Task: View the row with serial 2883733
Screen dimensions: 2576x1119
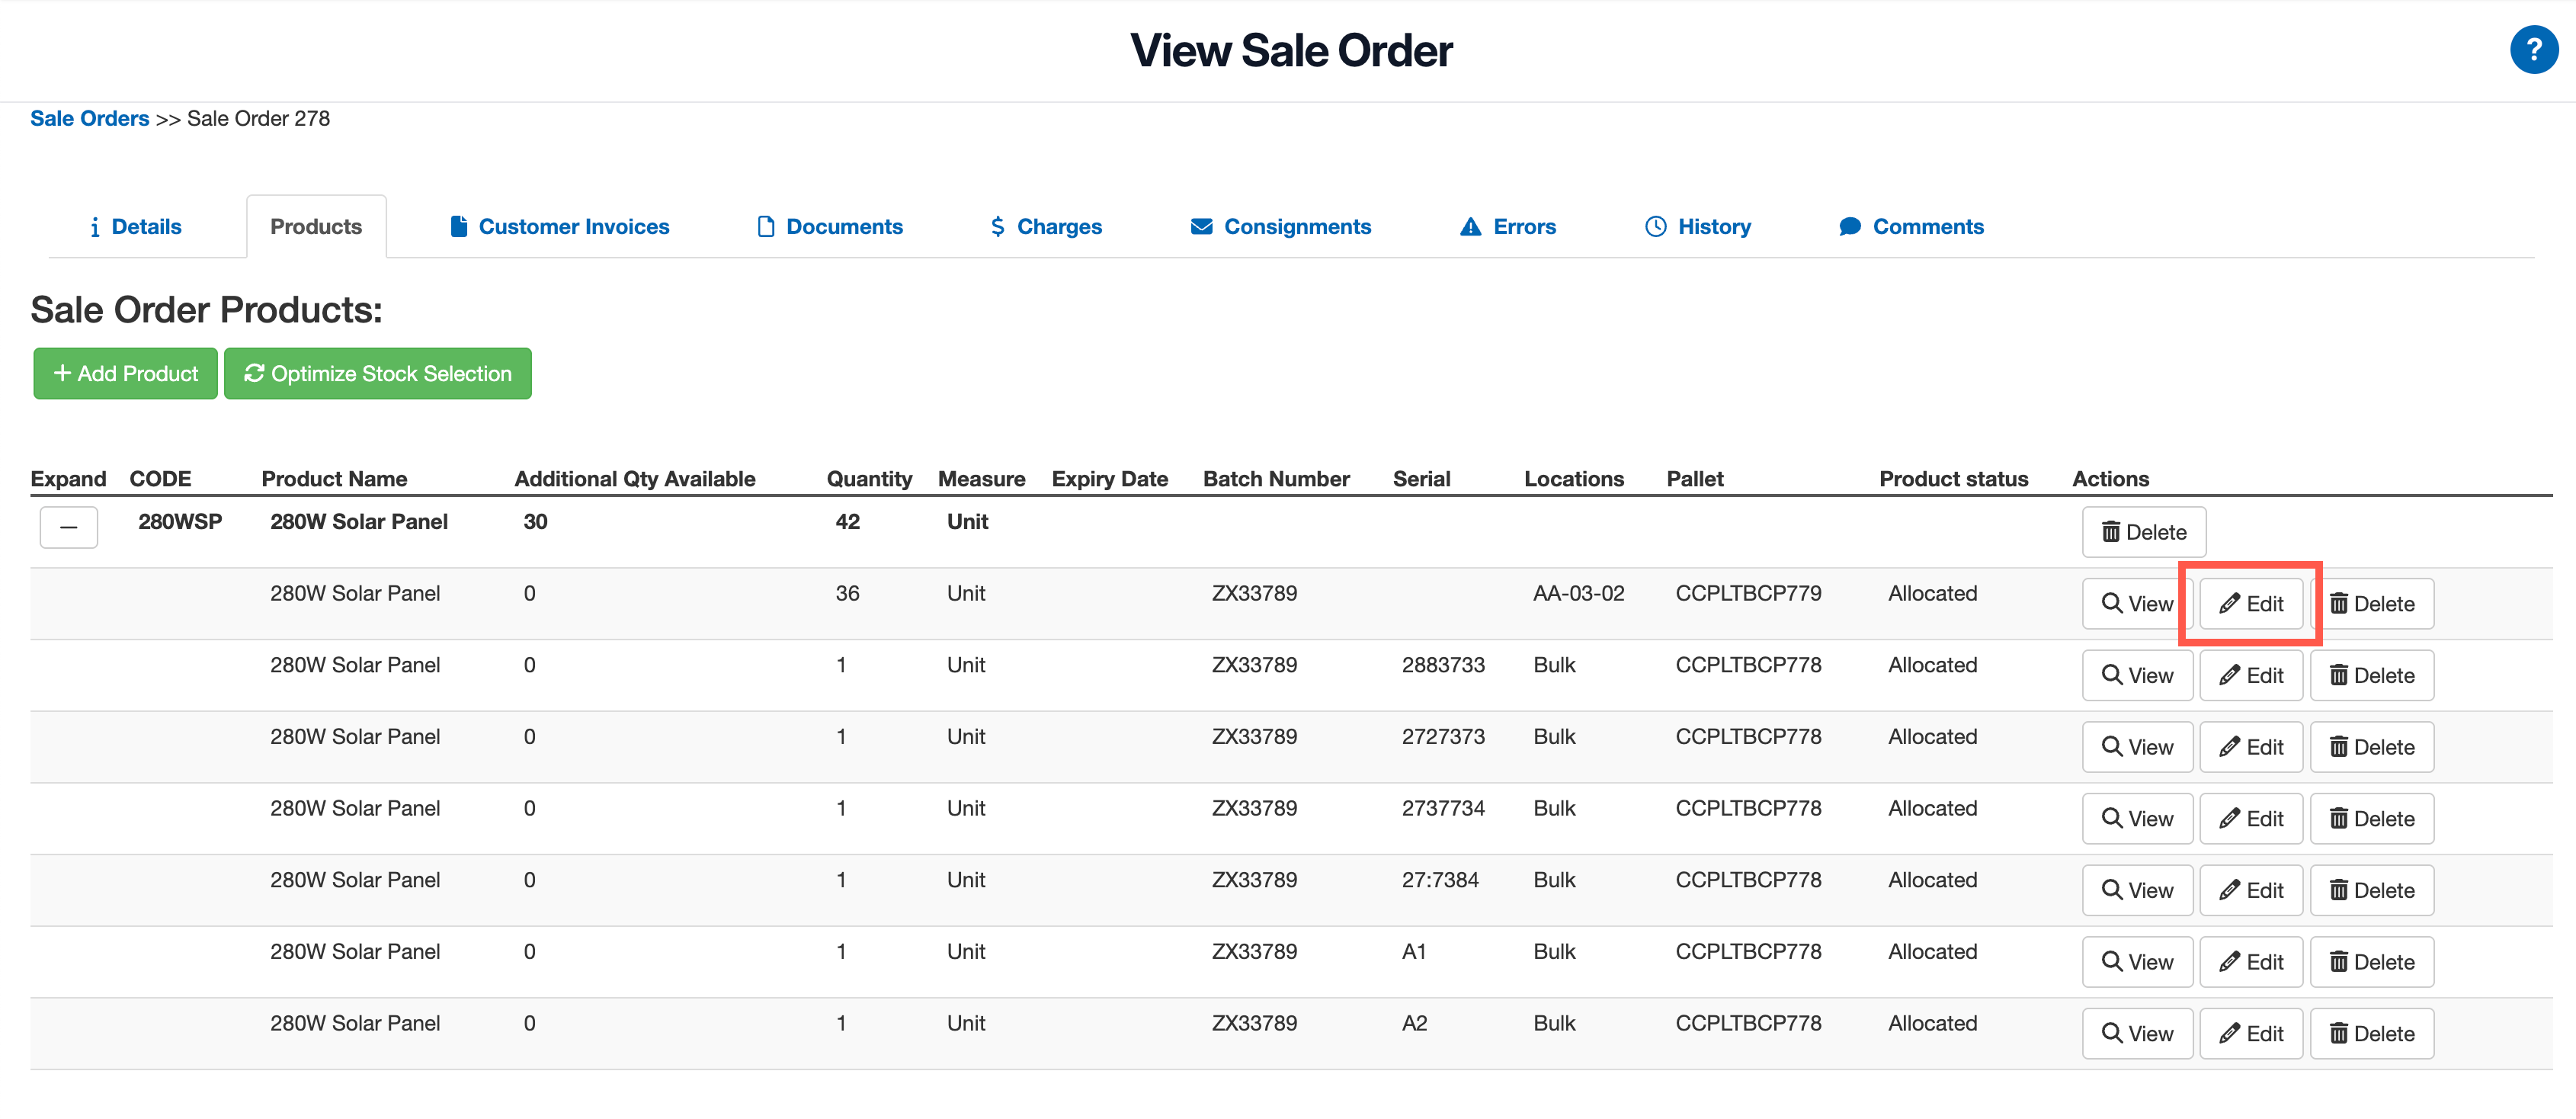Action: (2137, 676)
